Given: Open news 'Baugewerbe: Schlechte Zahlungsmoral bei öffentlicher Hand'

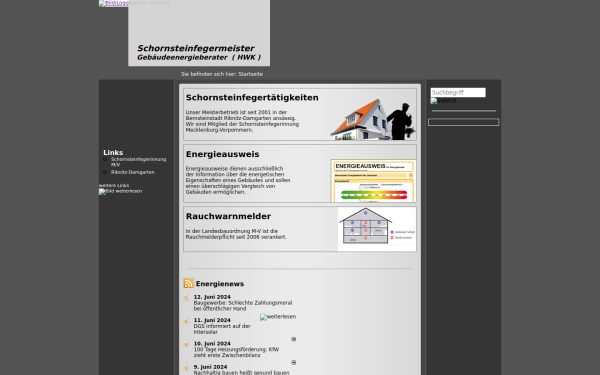Looking at the screenshot, I should (243, 306).
